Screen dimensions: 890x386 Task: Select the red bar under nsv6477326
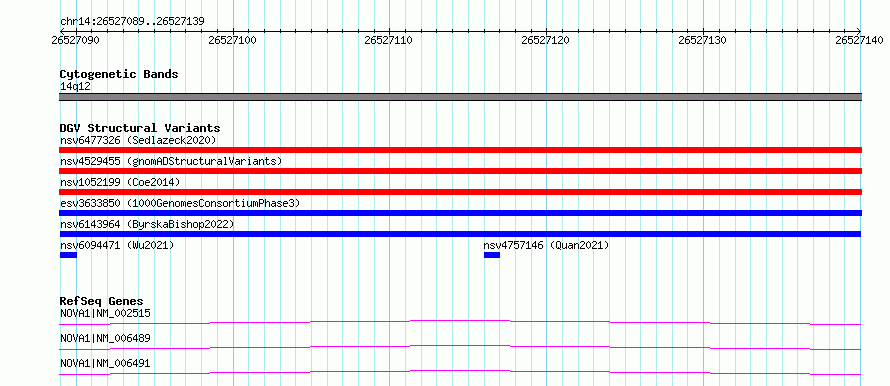460,150
